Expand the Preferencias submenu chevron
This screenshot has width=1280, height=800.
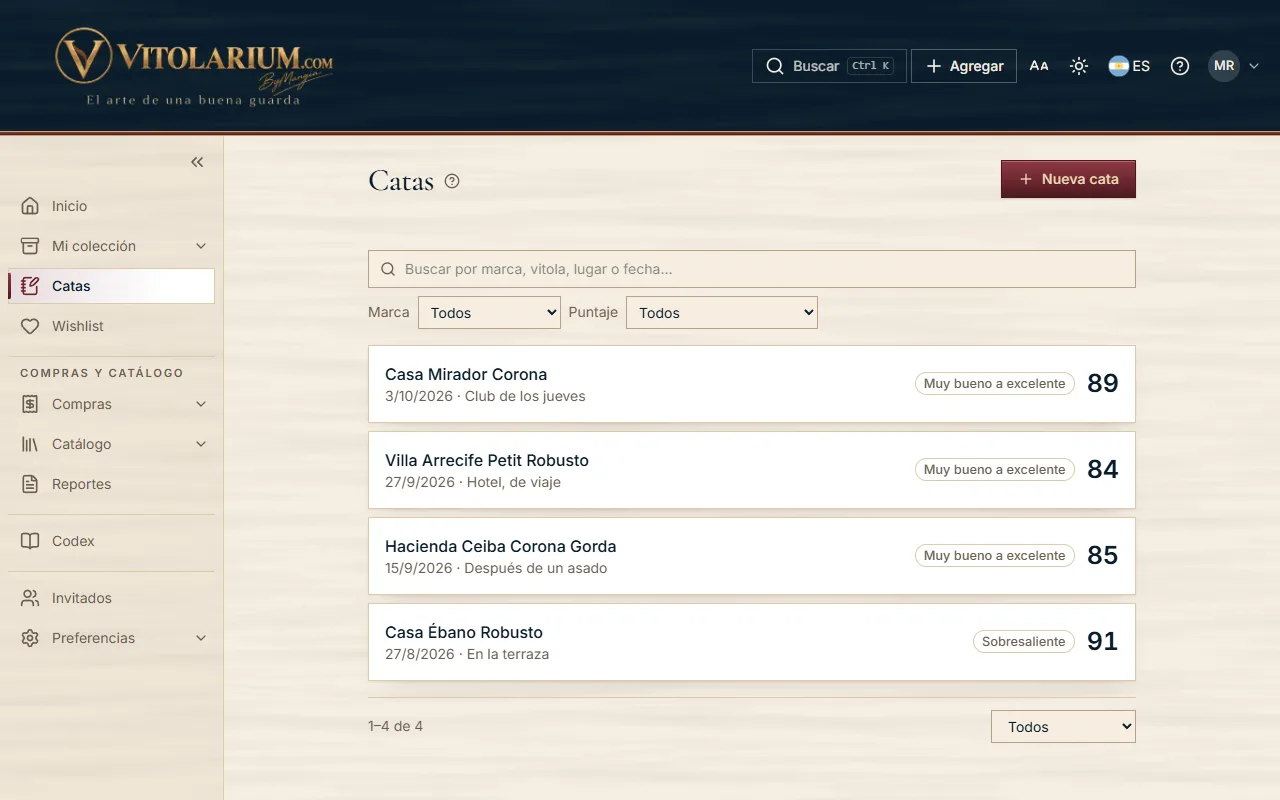201,638
